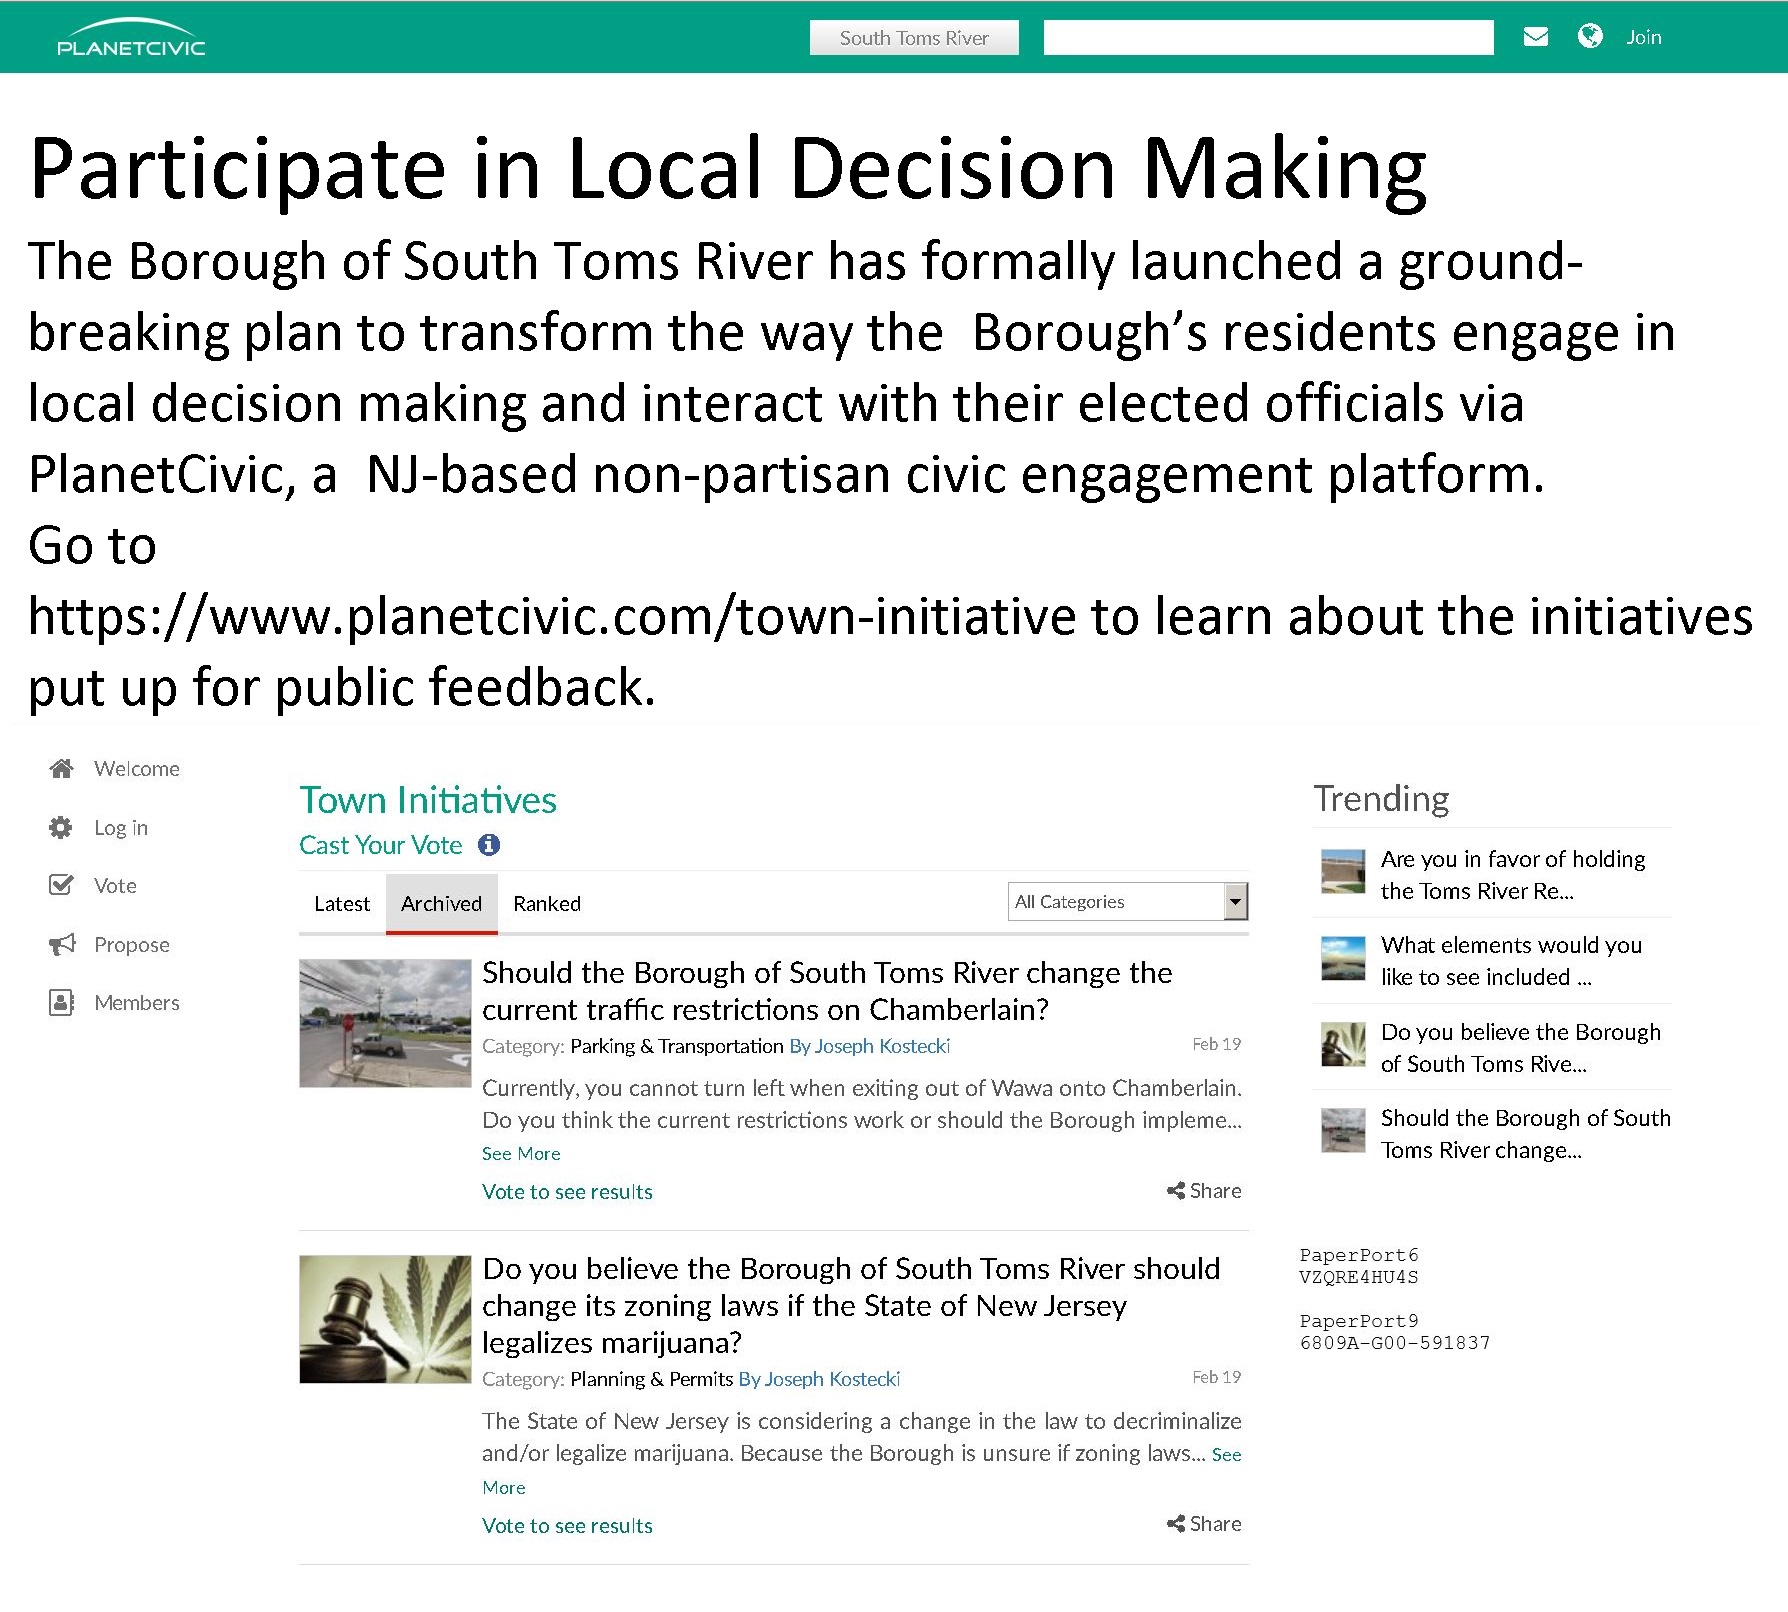1788x1612 pixels.
Task: Open the All Categories dropdown
Action: coord(1127,902)
